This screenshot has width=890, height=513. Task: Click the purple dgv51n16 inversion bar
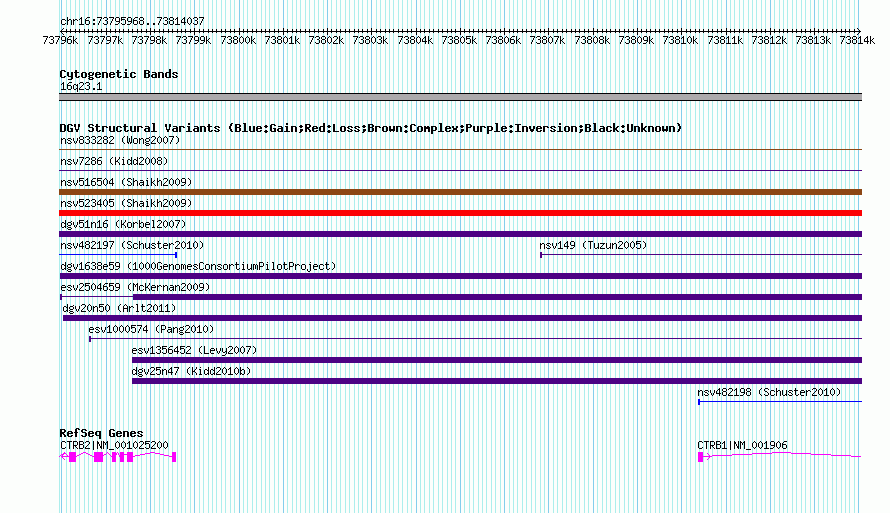click(460, 234)
